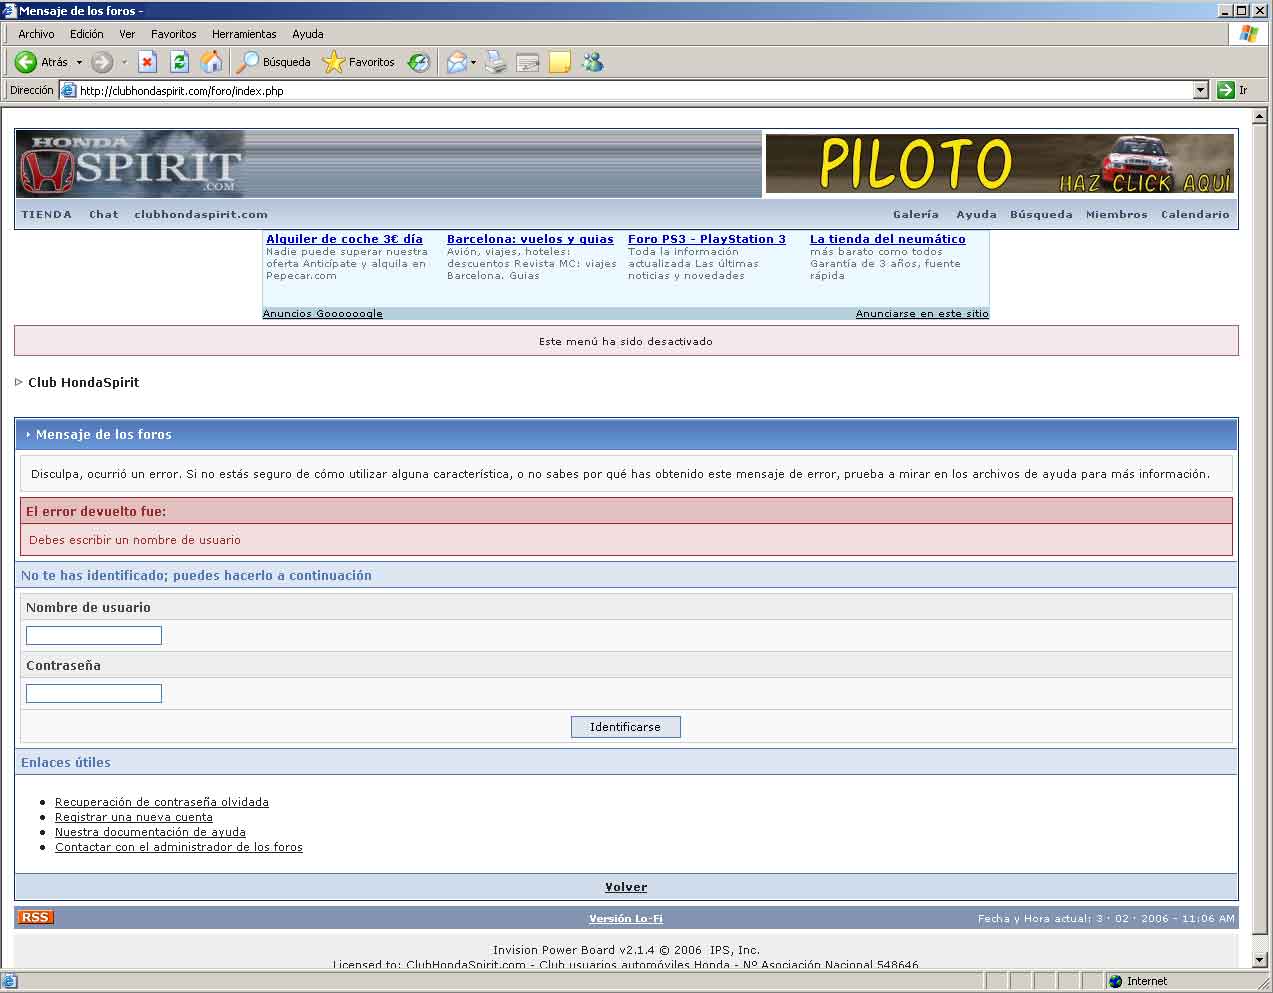Image resolution: width=1273 pixels, height=993 pixels.
Task: Click inside the Nombre de usuario field
Action: 94,635
